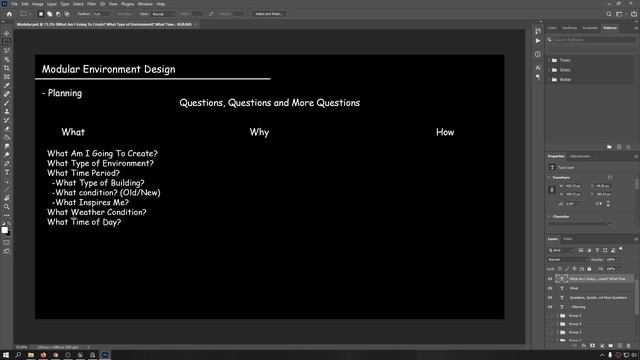The image size is (640, 360).
Task: Select the Eyedropper tool
Action: tap(7, 85)
